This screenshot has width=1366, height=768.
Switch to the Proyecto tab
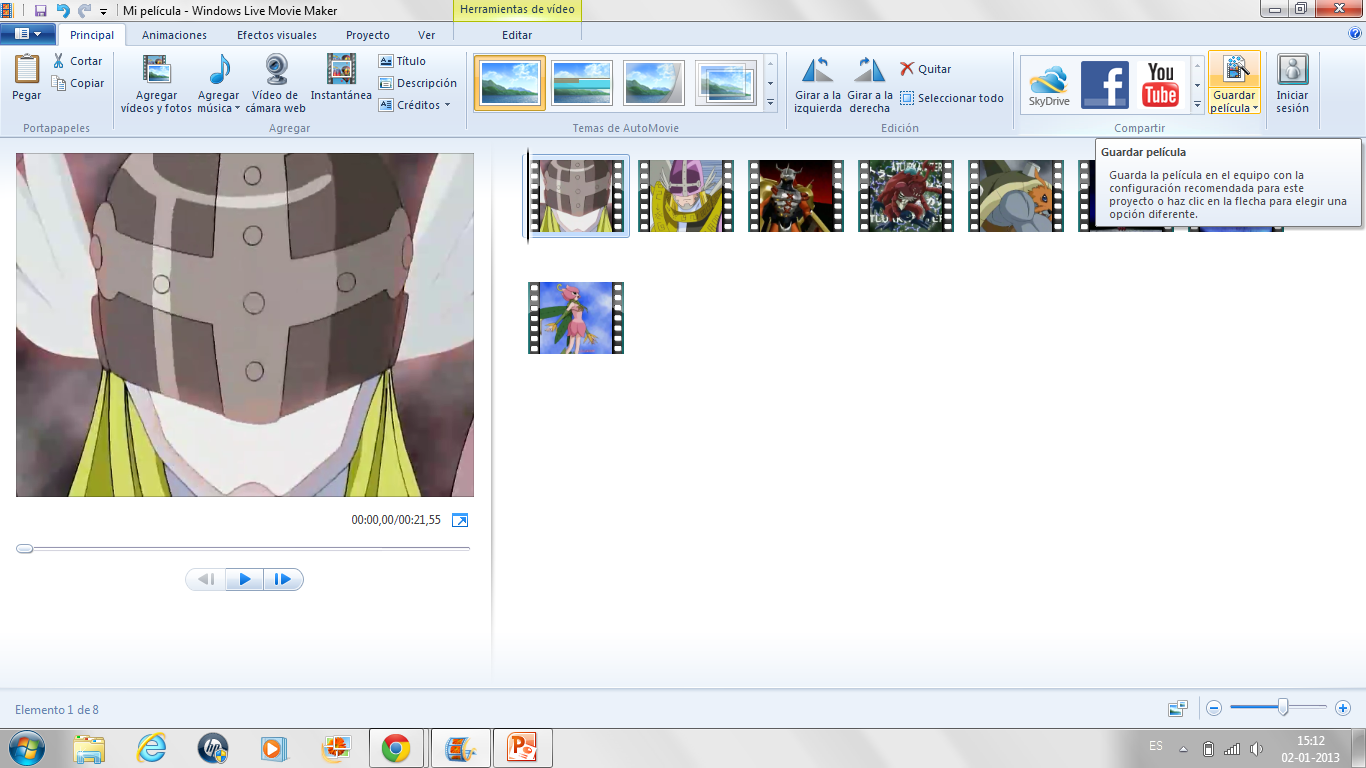pyautogui.click(x=368, y=35)
